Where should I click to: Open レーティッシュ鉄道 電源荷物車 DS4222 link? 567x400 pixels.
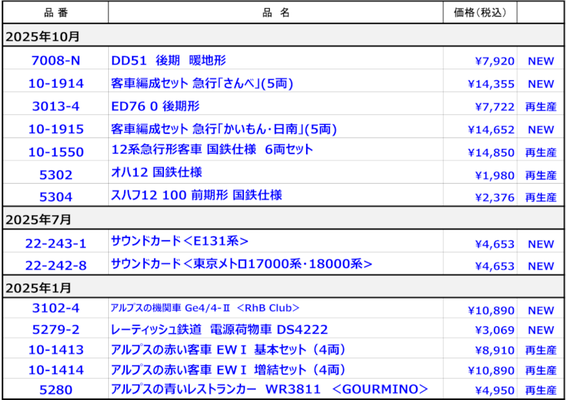click(x=219, y=329)
